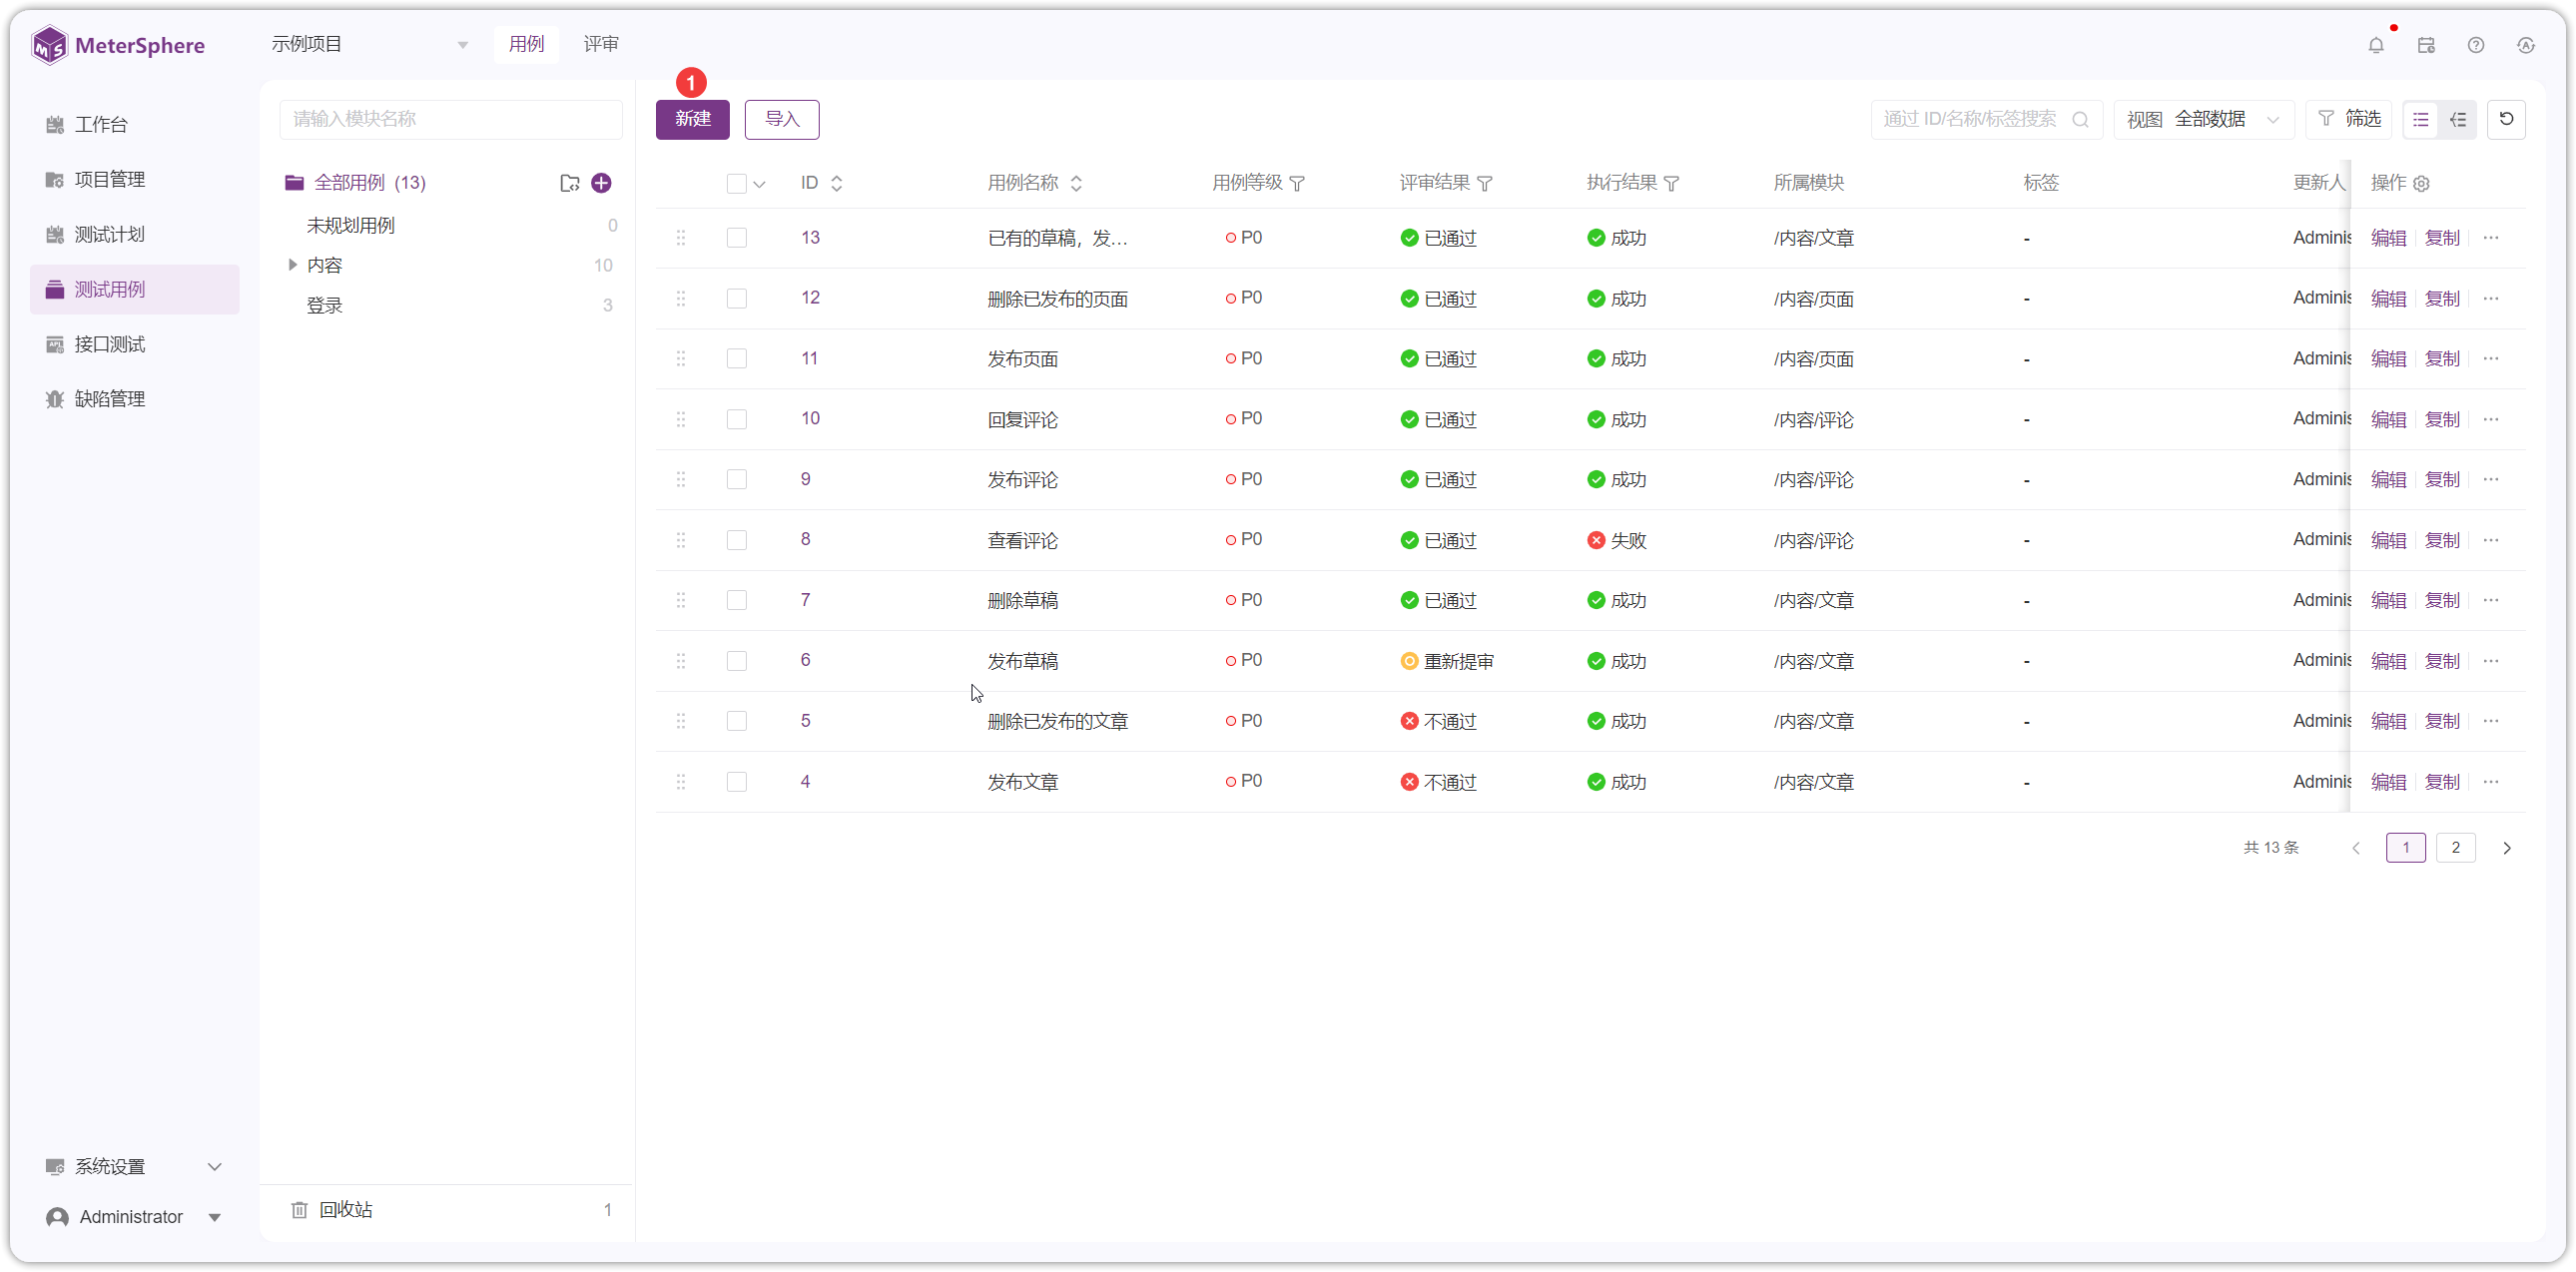The image size is (2576, 1272).
Task: Open selection options arrow beside header checkbox
Action: point(760,184)
